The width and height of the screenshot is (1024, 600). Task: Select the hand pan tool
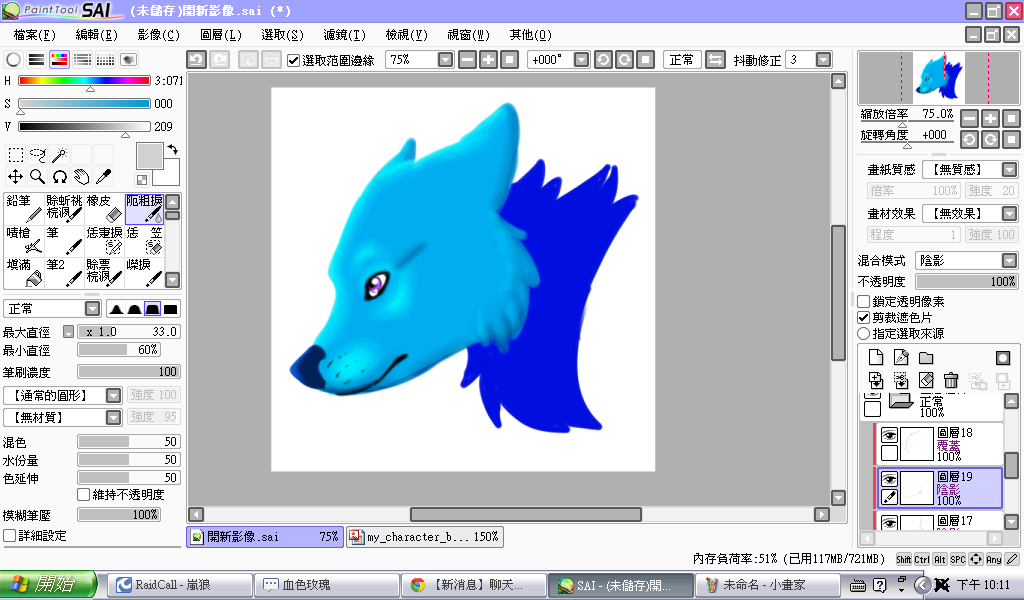coord(81,176)
